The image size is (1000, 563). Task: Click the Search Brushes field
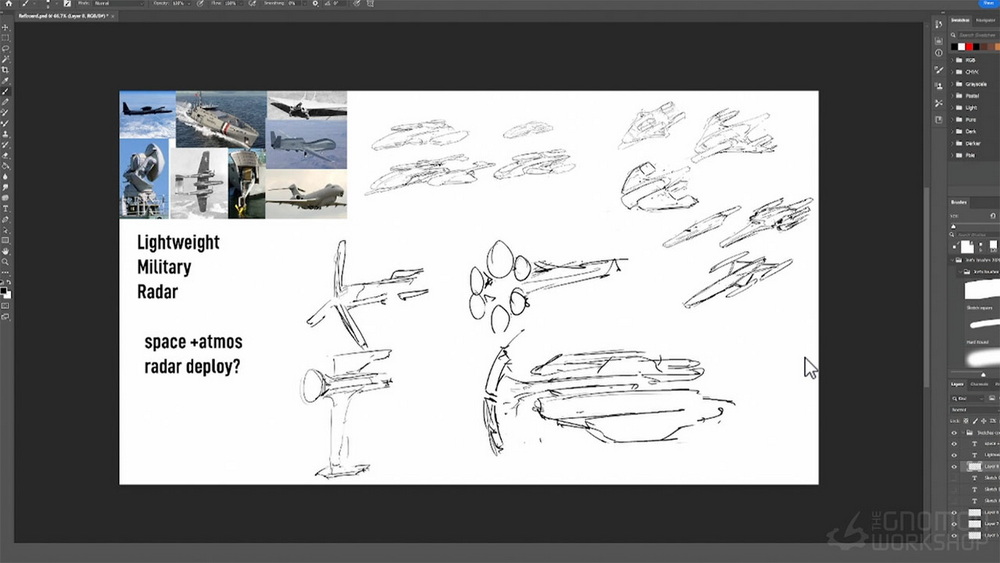[x=976, y=235]
